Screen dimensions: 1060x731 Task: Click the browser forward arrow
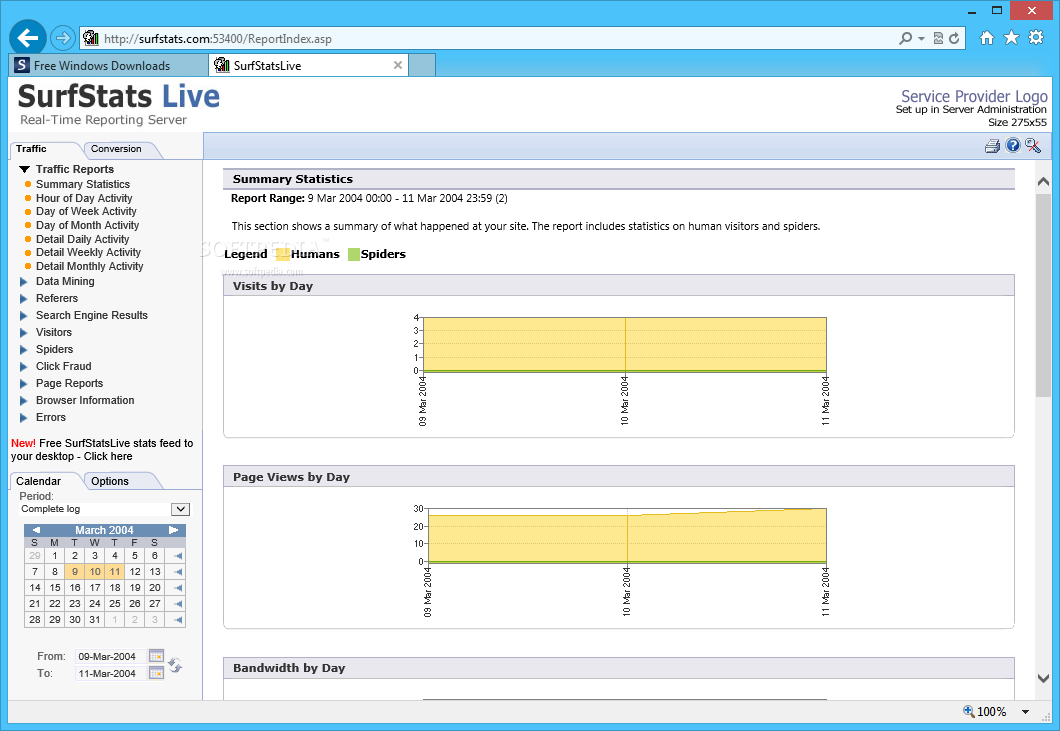[63, 38]
